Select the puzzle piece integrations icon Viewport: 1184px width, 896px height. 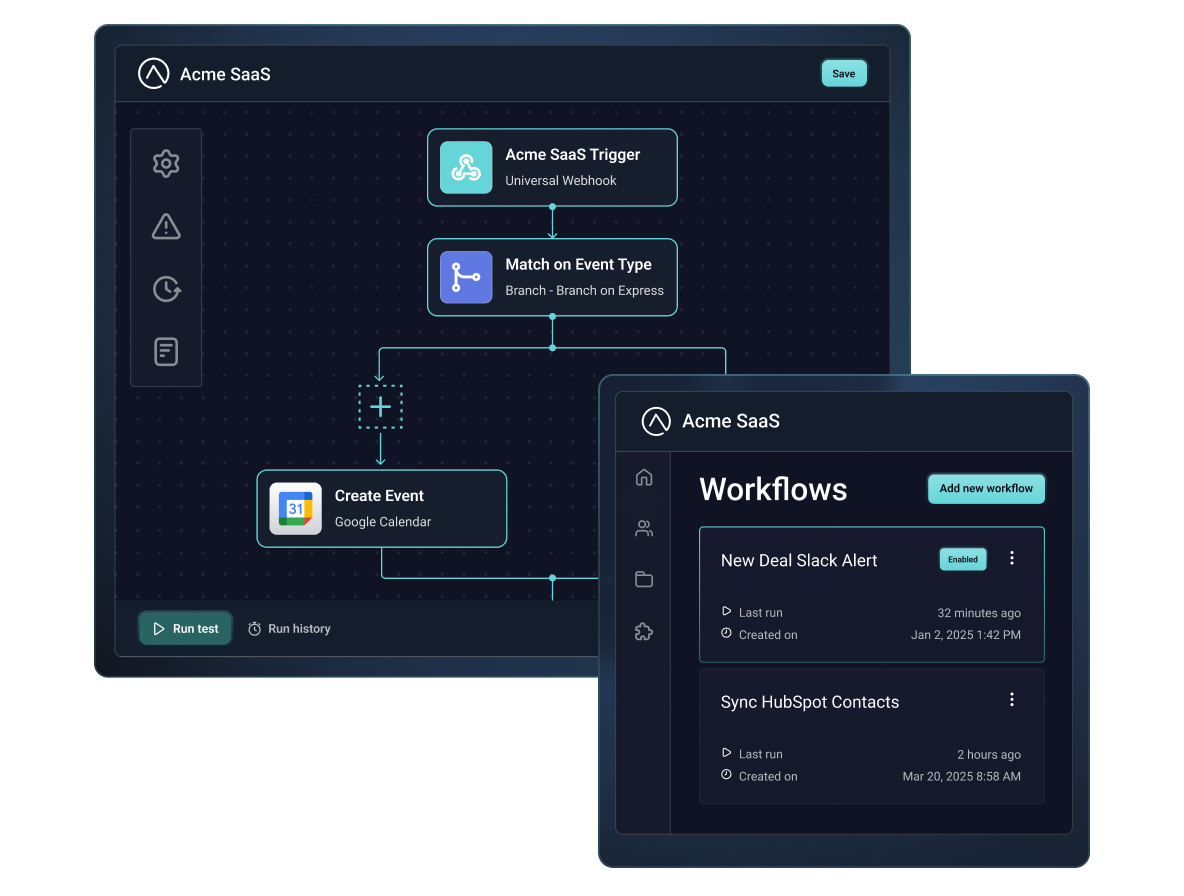[643, 631]
